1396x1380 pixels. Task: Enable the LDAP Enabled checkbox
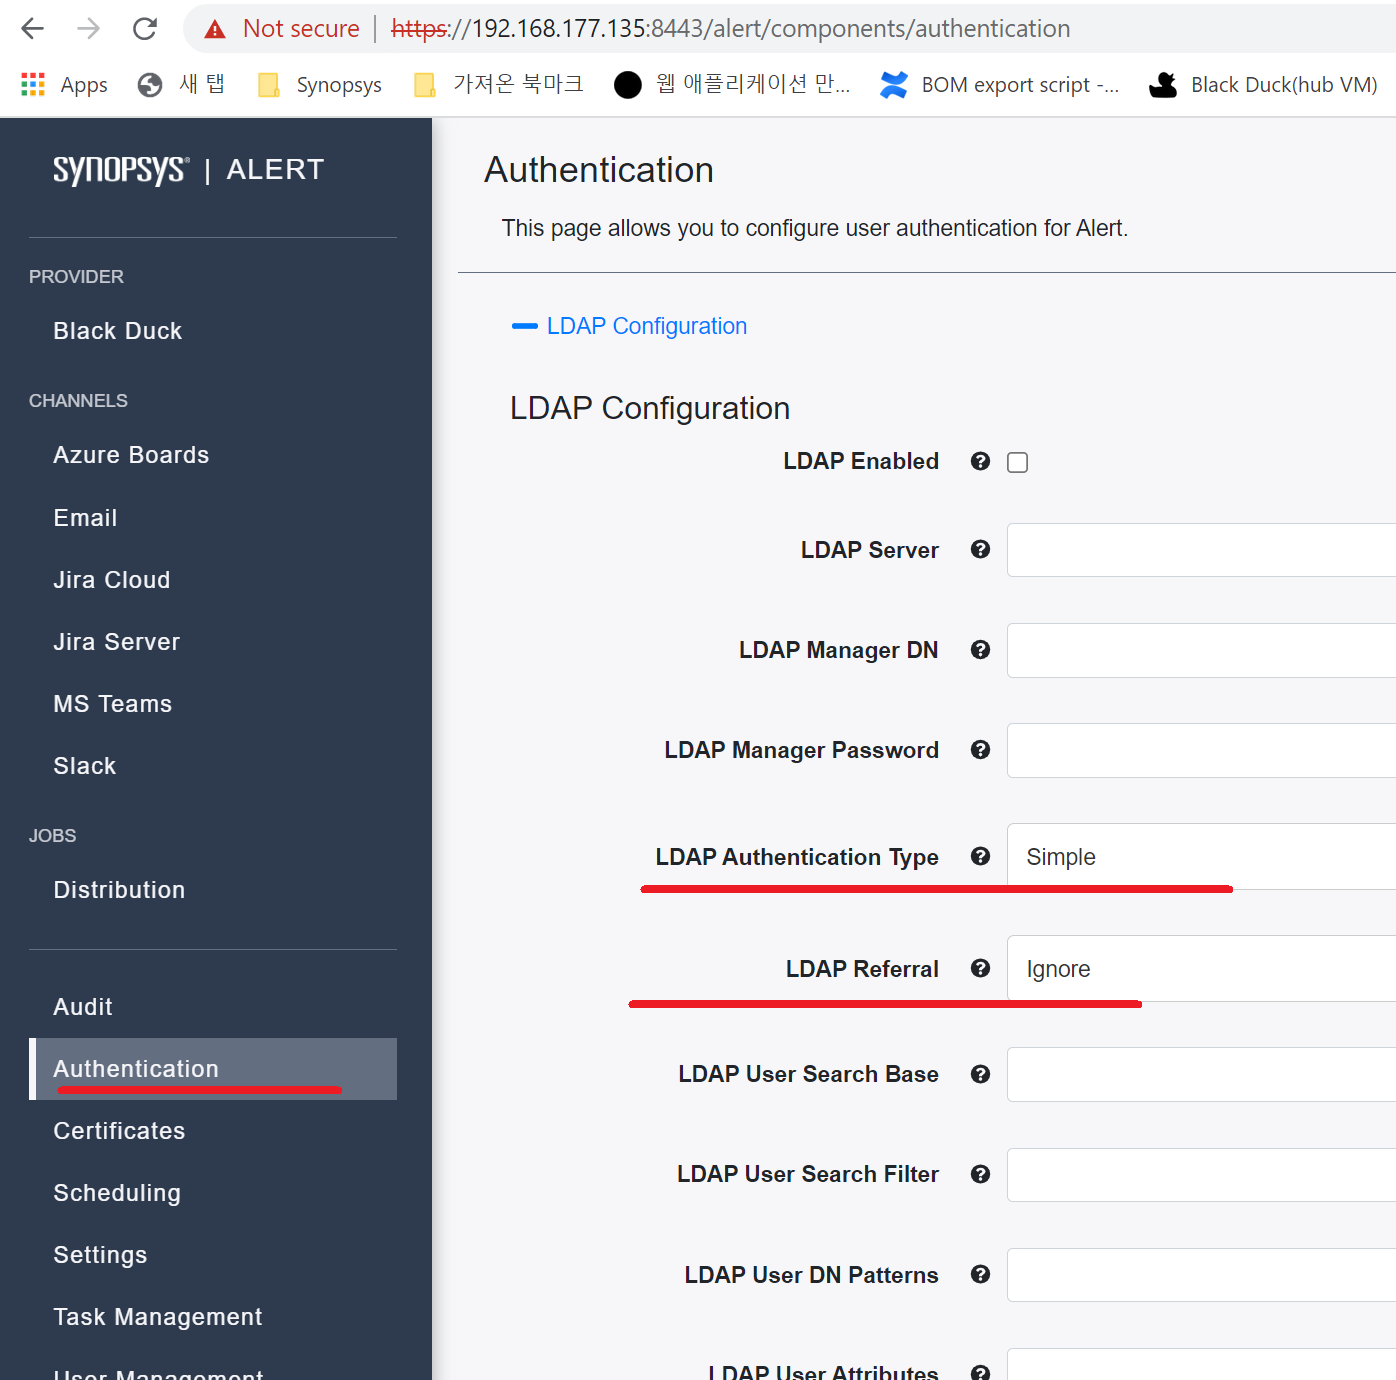(1017, 461)
